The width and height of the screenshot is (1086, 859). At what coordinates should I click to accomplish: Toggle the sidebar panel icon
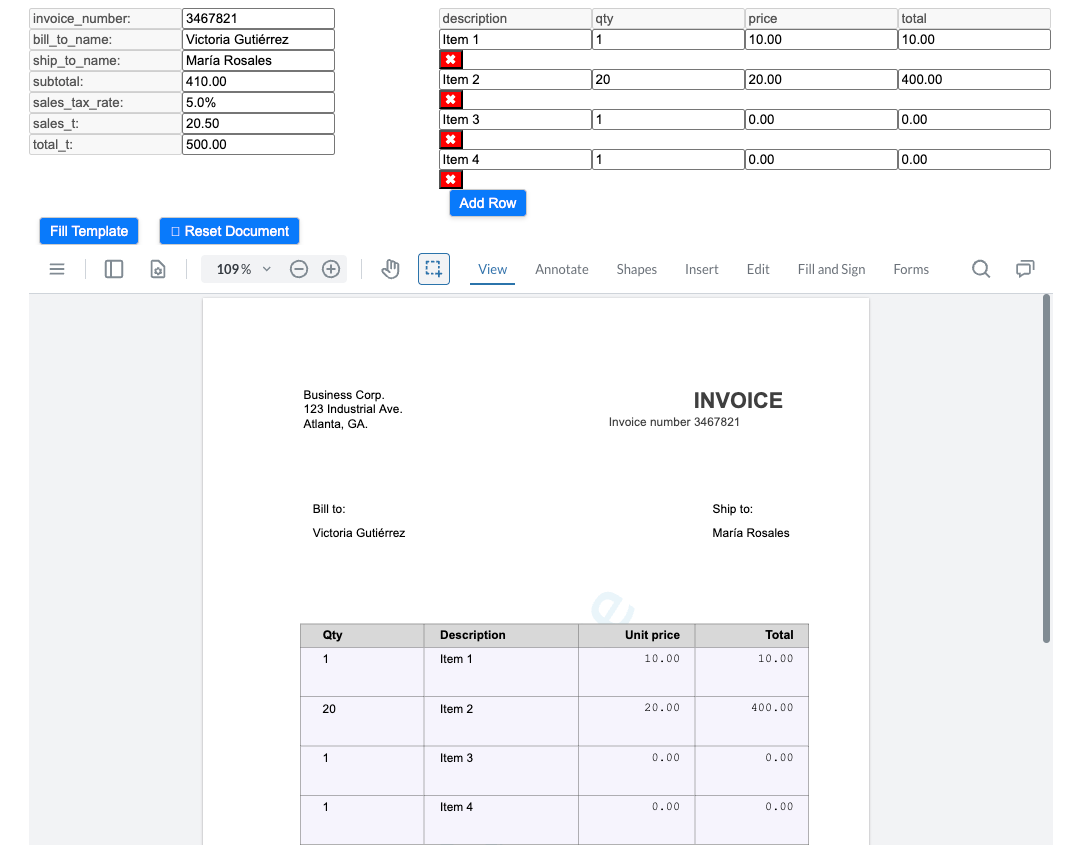[x=113, y=269]
